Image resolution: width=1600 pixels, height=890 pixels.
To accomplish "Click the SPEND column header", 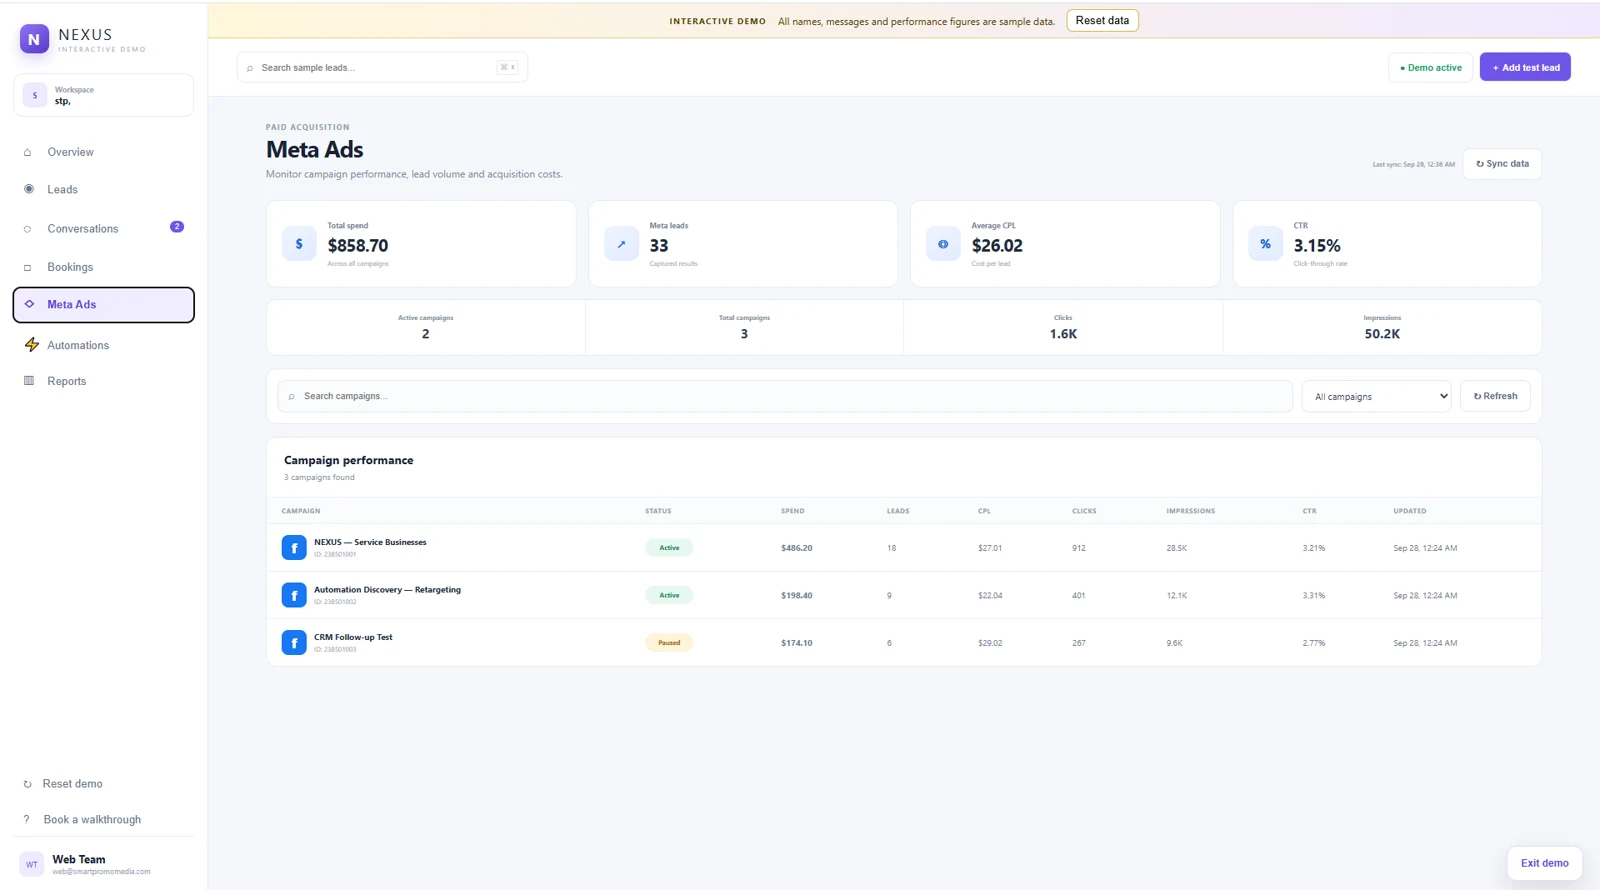I will [793, 511].
